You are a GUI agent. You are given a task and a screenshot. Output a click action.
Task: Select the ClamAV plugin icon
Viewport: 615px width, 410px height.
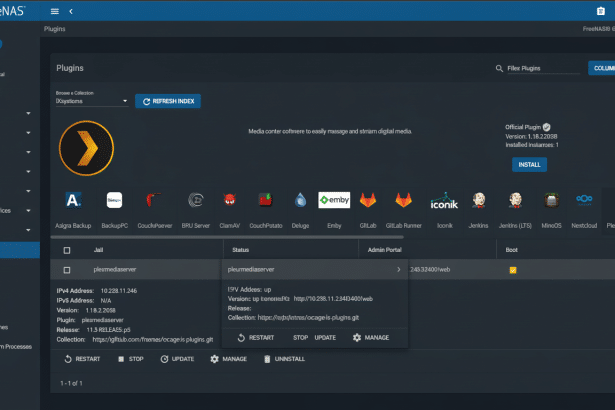tap(229, 200)
